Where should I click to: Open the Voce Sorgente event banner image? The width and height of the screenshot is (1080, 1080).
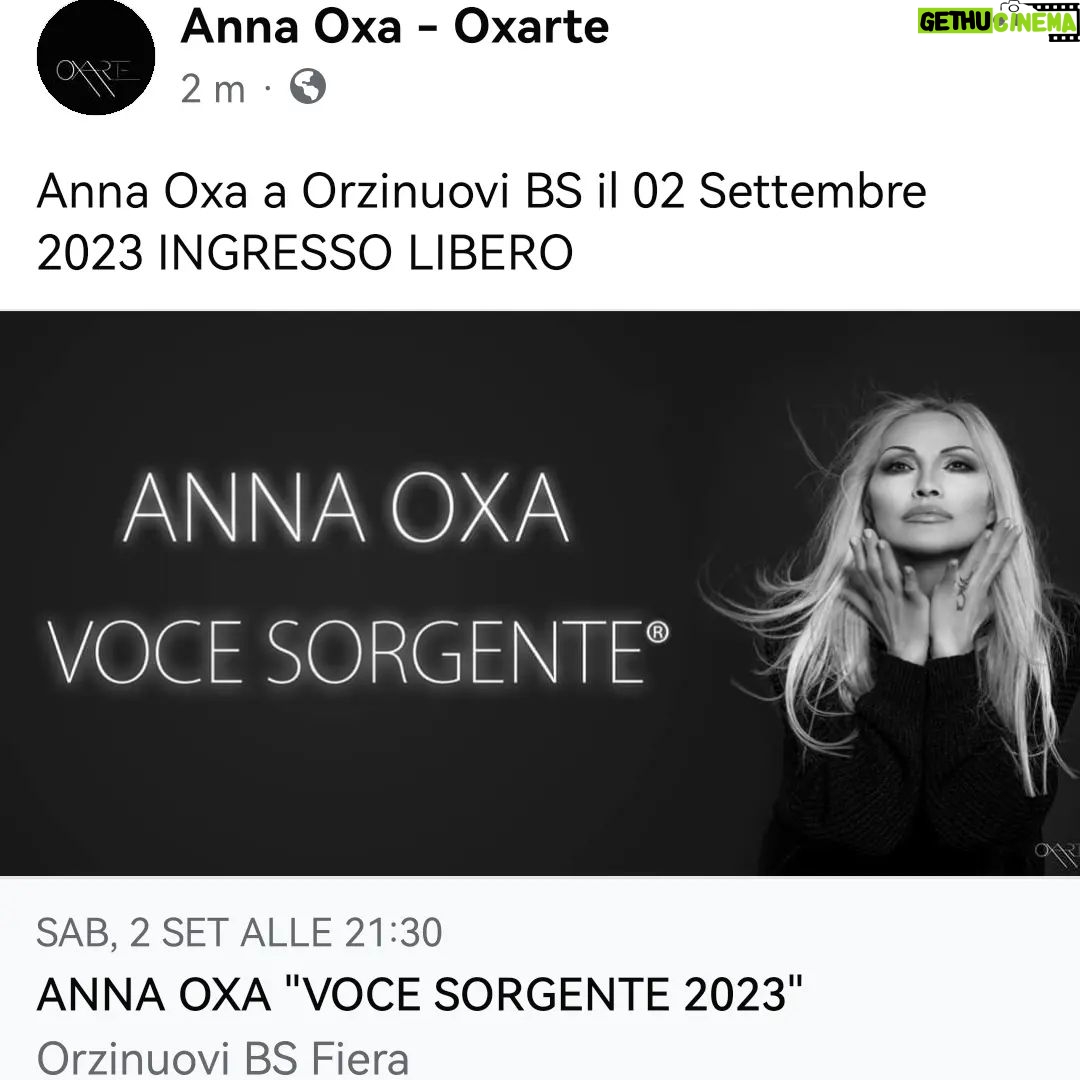point(540,594)
